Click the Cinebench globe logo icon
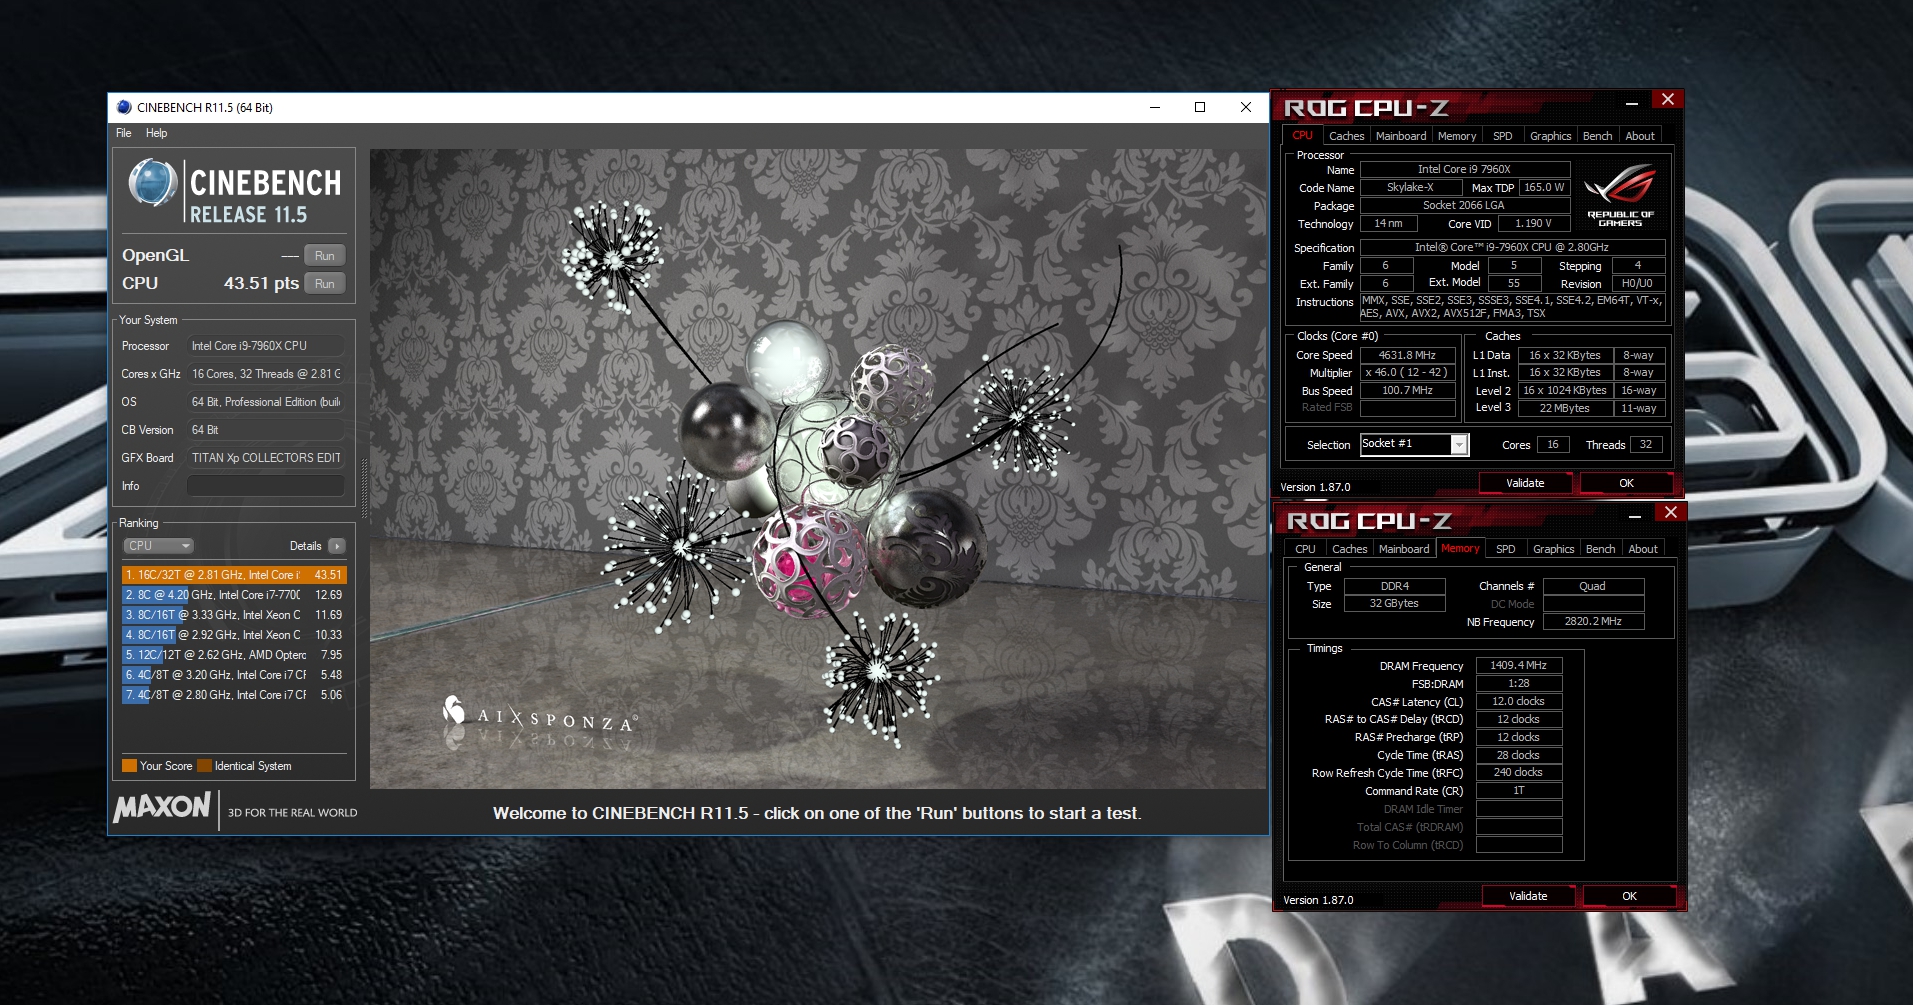 (x=153, y=184)
